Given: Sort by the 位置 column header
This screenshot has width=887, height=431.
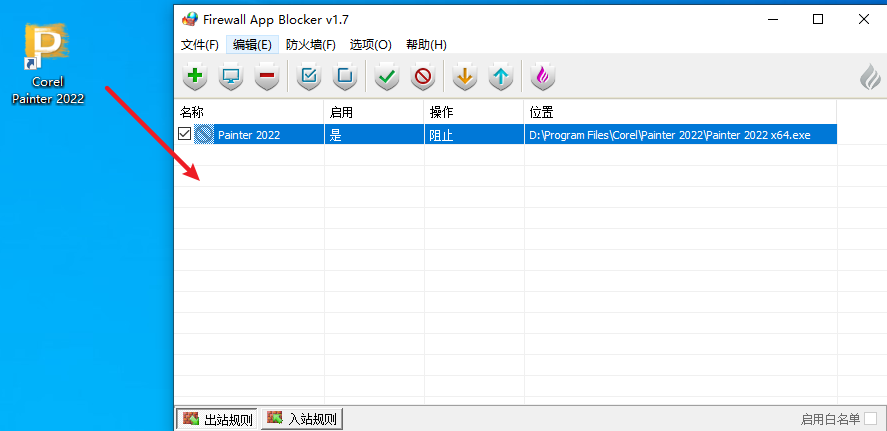Looking at the screenshot, I should click(x=681, y=112).
